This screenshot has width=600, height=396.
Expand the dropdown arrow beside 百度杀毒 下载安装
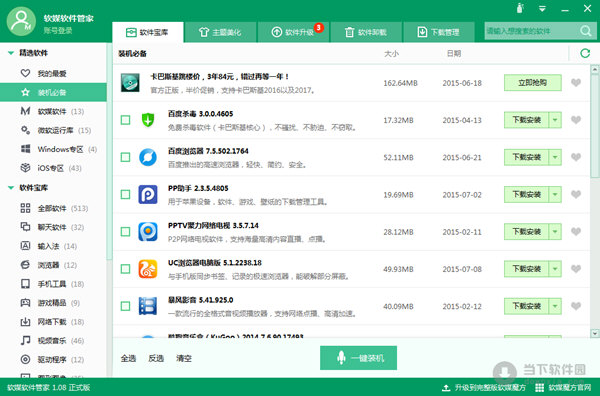click(555, 120)
